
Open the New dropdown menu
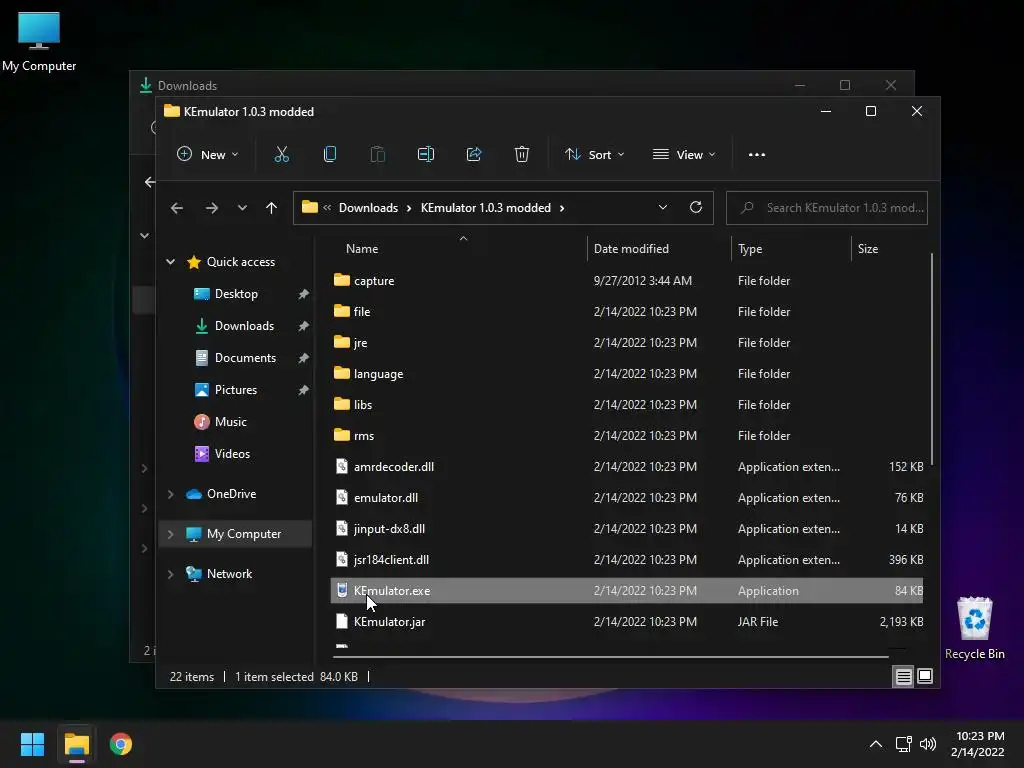tap(208, 155)
